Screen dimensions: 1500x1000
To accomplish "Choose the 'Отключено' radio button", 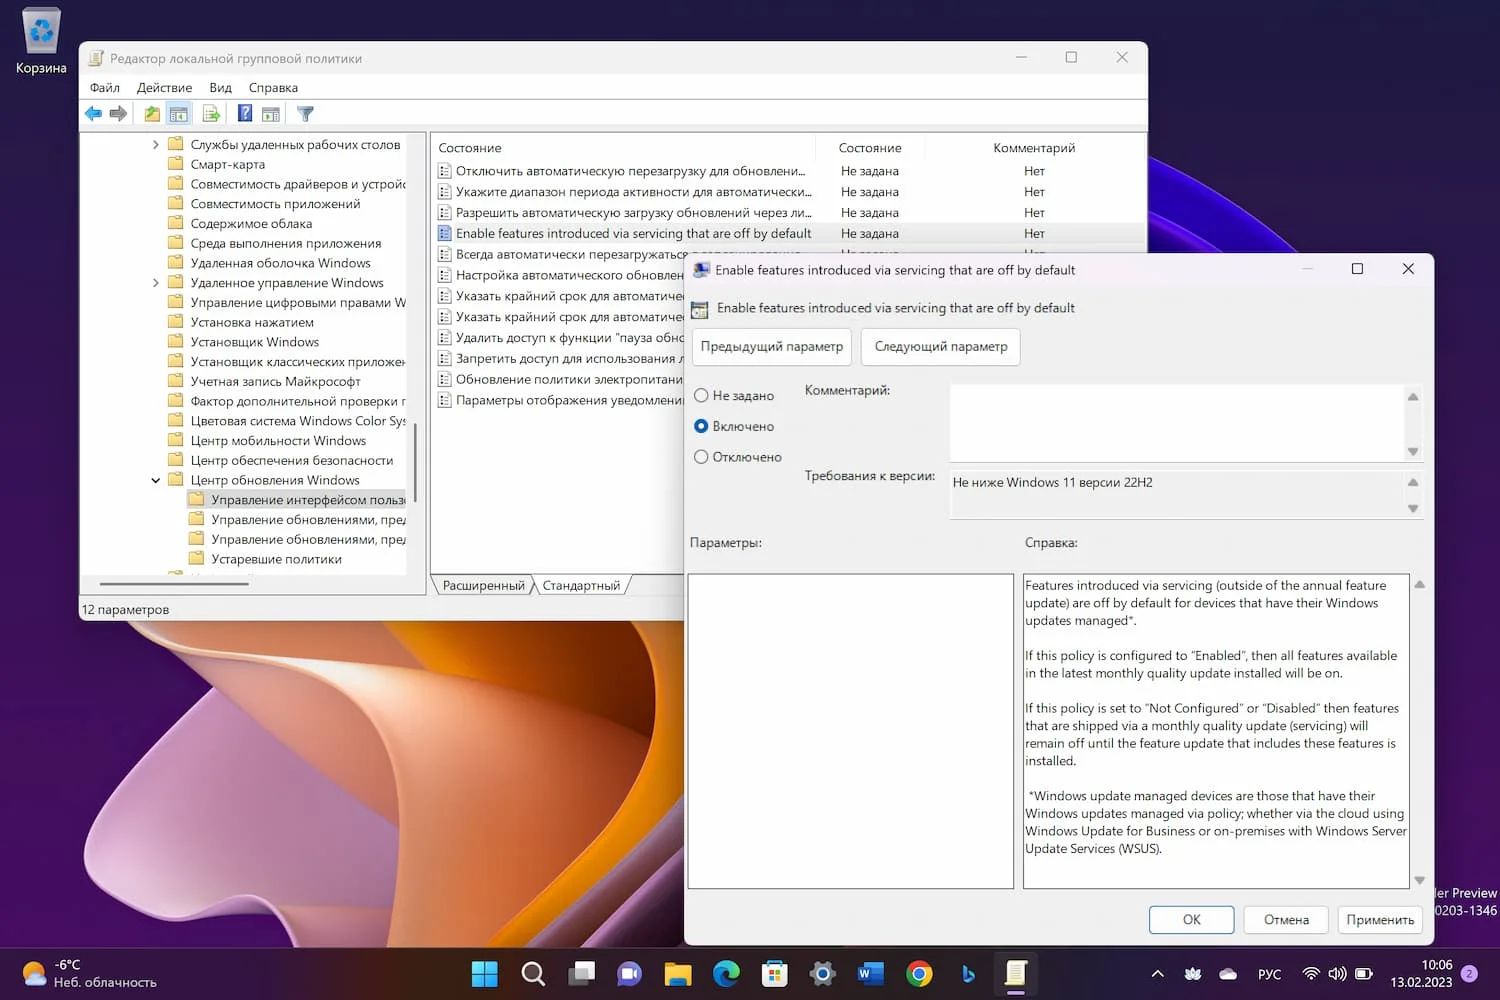I will (702, 457).
